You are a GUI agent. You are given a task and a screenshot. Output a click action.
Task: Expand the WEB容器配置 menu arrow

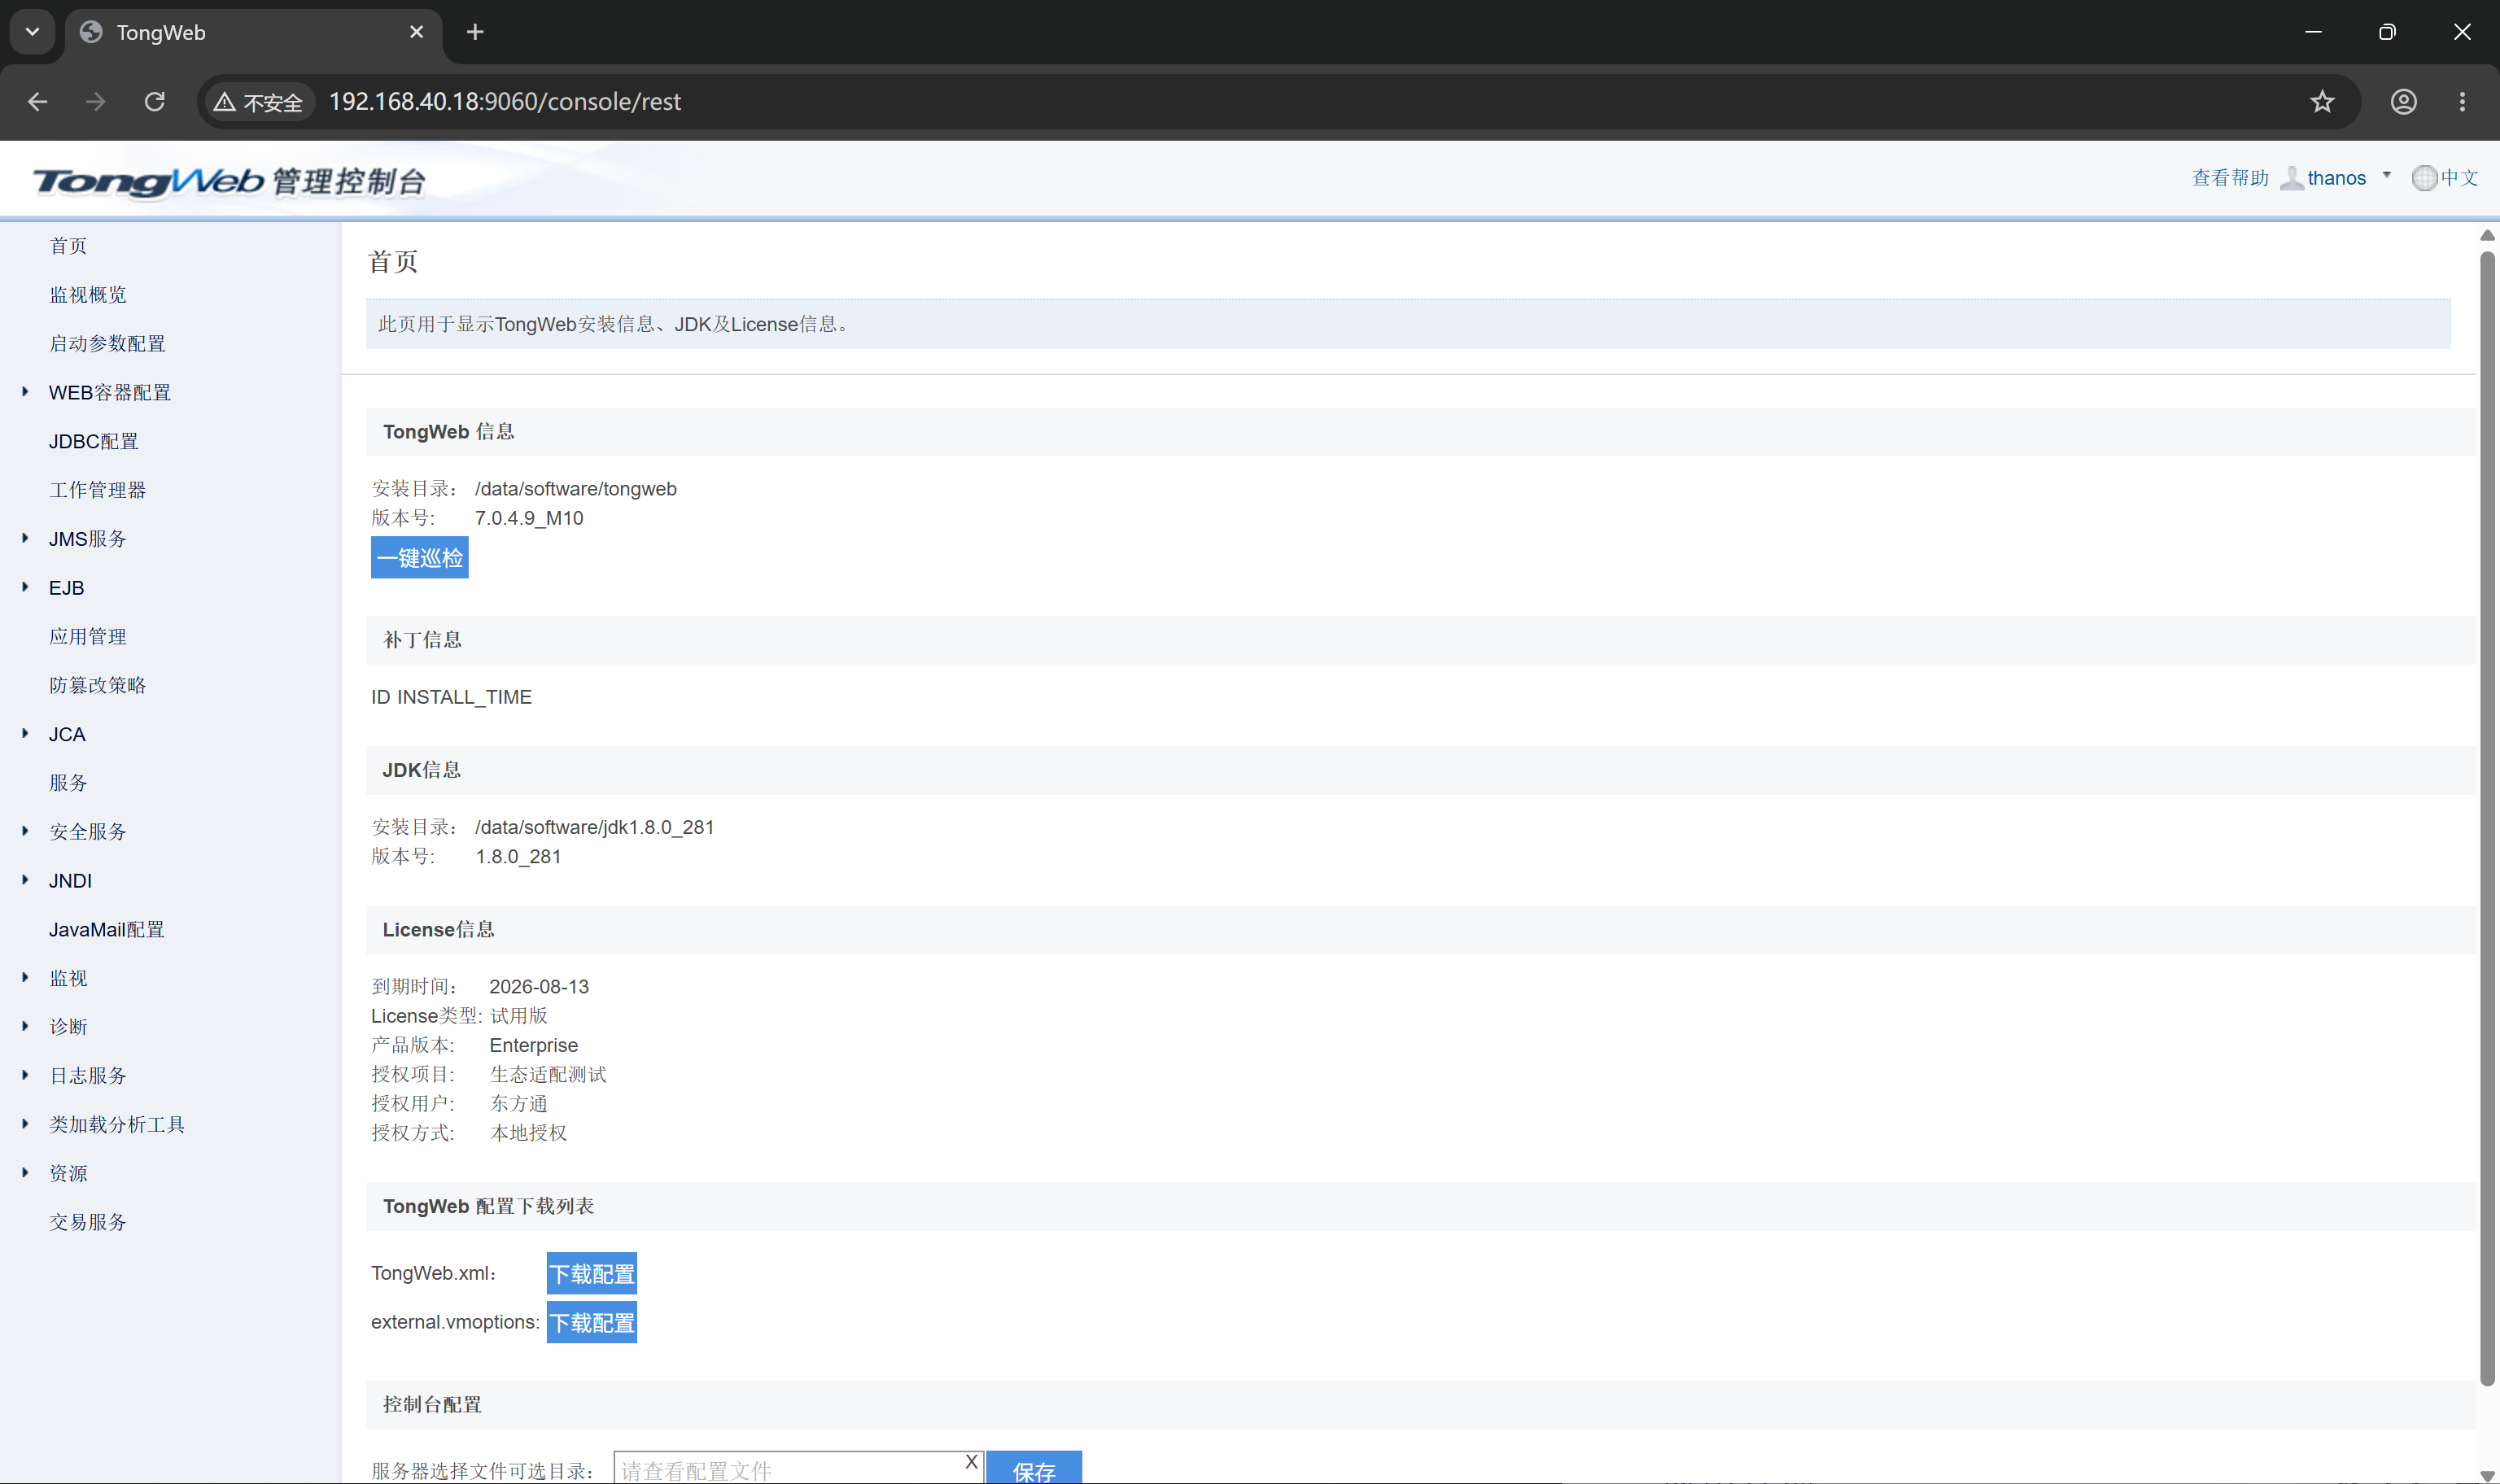coord(25,392)
